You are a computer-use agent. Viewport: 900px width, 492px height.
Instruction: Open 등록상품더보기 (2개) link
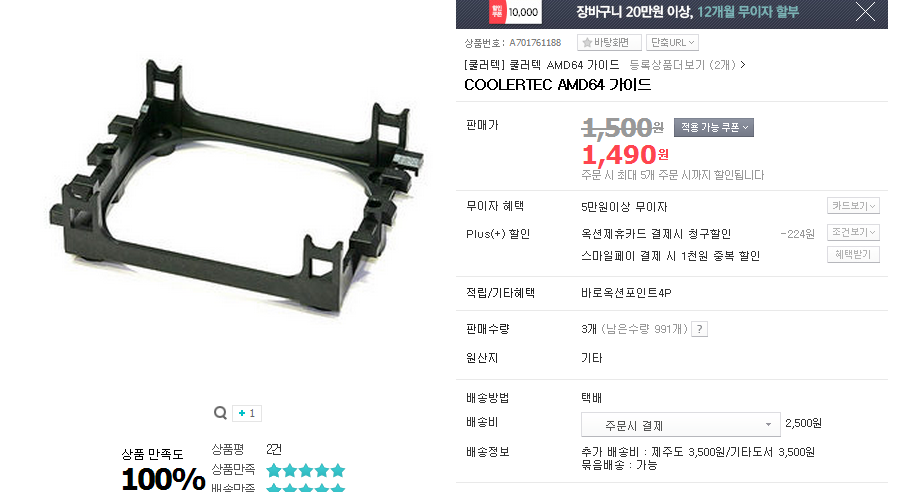(682, 65)
